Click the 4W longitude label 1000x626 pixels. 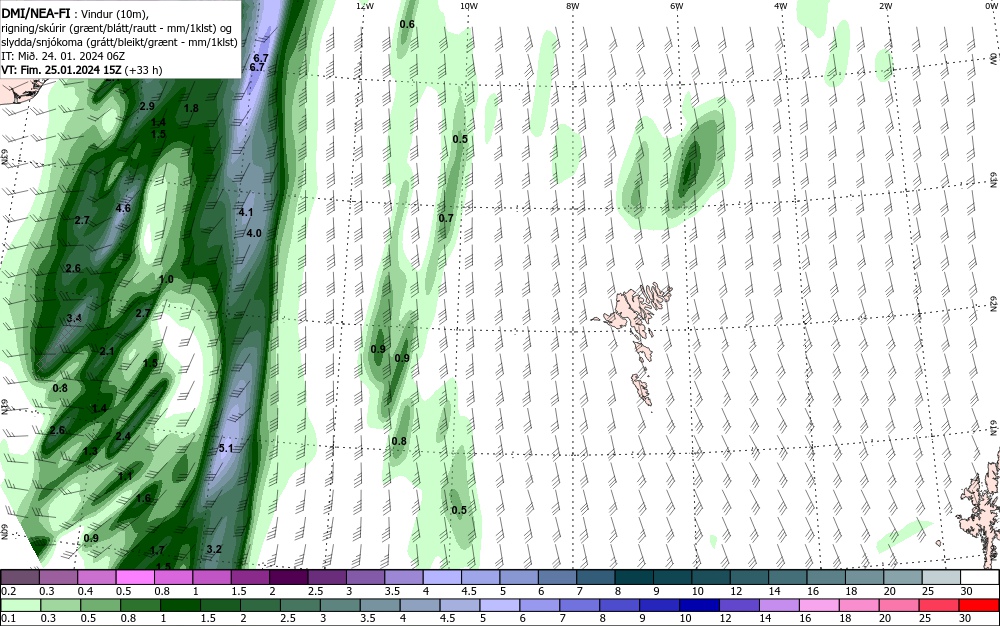(781, 6)
